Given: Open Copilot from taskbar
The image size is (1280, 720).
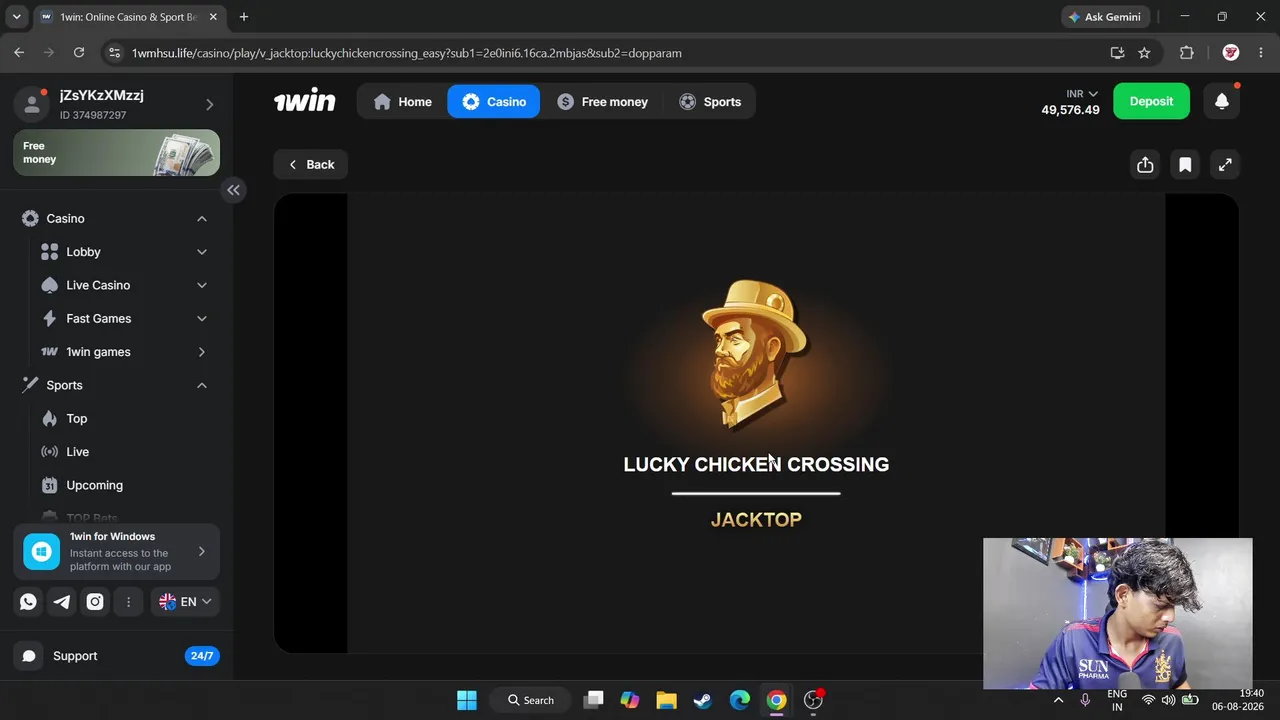Looking at the screenshot, I should 629,700.
